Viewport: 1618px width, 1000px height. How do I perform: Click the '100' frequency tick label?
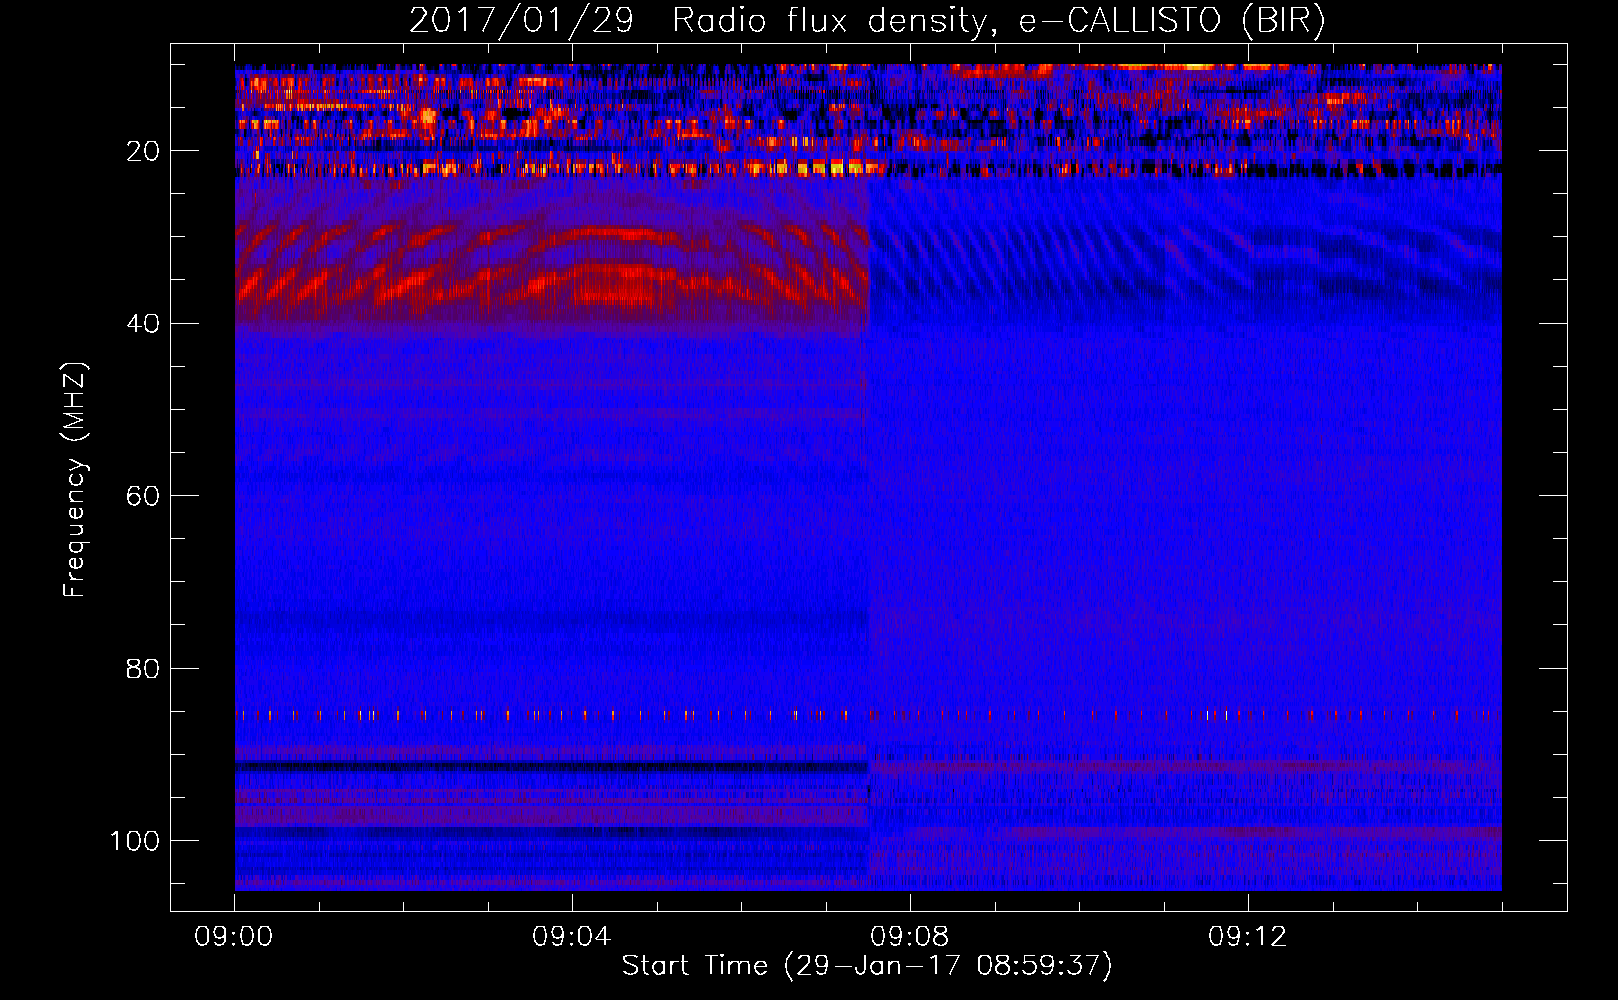tap(135, 841)
